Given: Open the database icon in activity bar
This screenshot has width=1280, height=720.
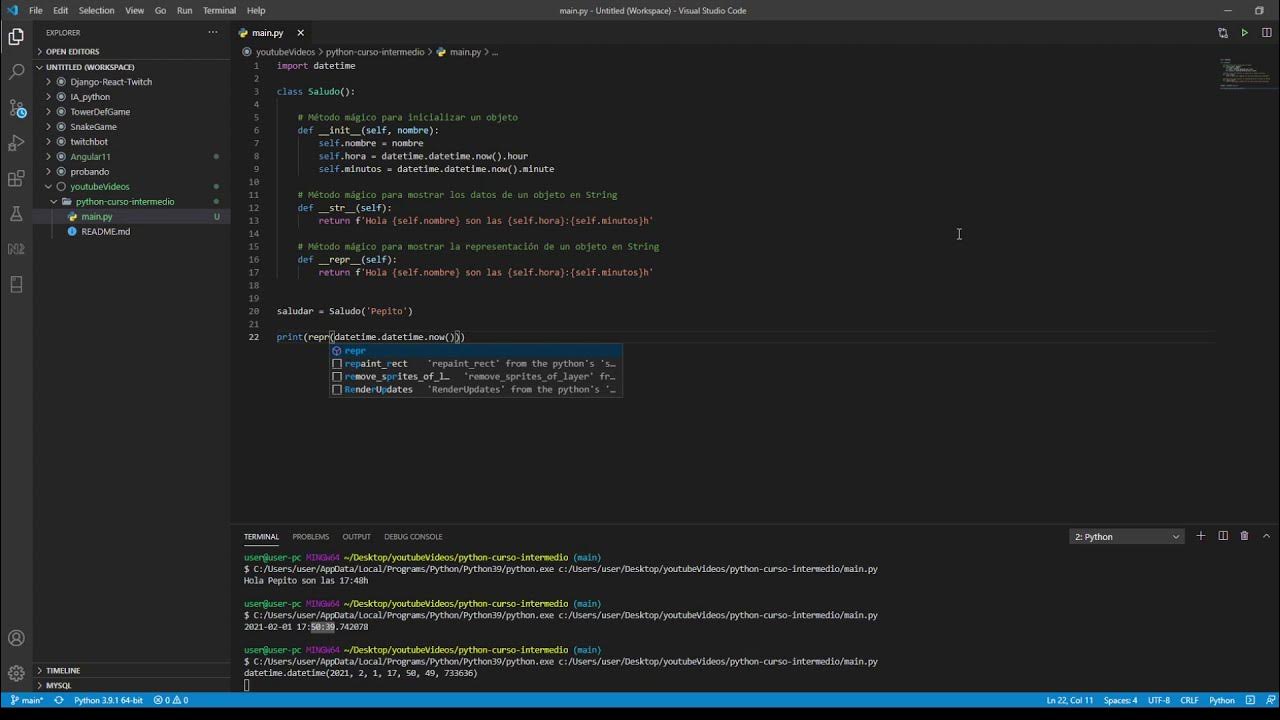Looking at the screenshot, I should tap(16, 285).
